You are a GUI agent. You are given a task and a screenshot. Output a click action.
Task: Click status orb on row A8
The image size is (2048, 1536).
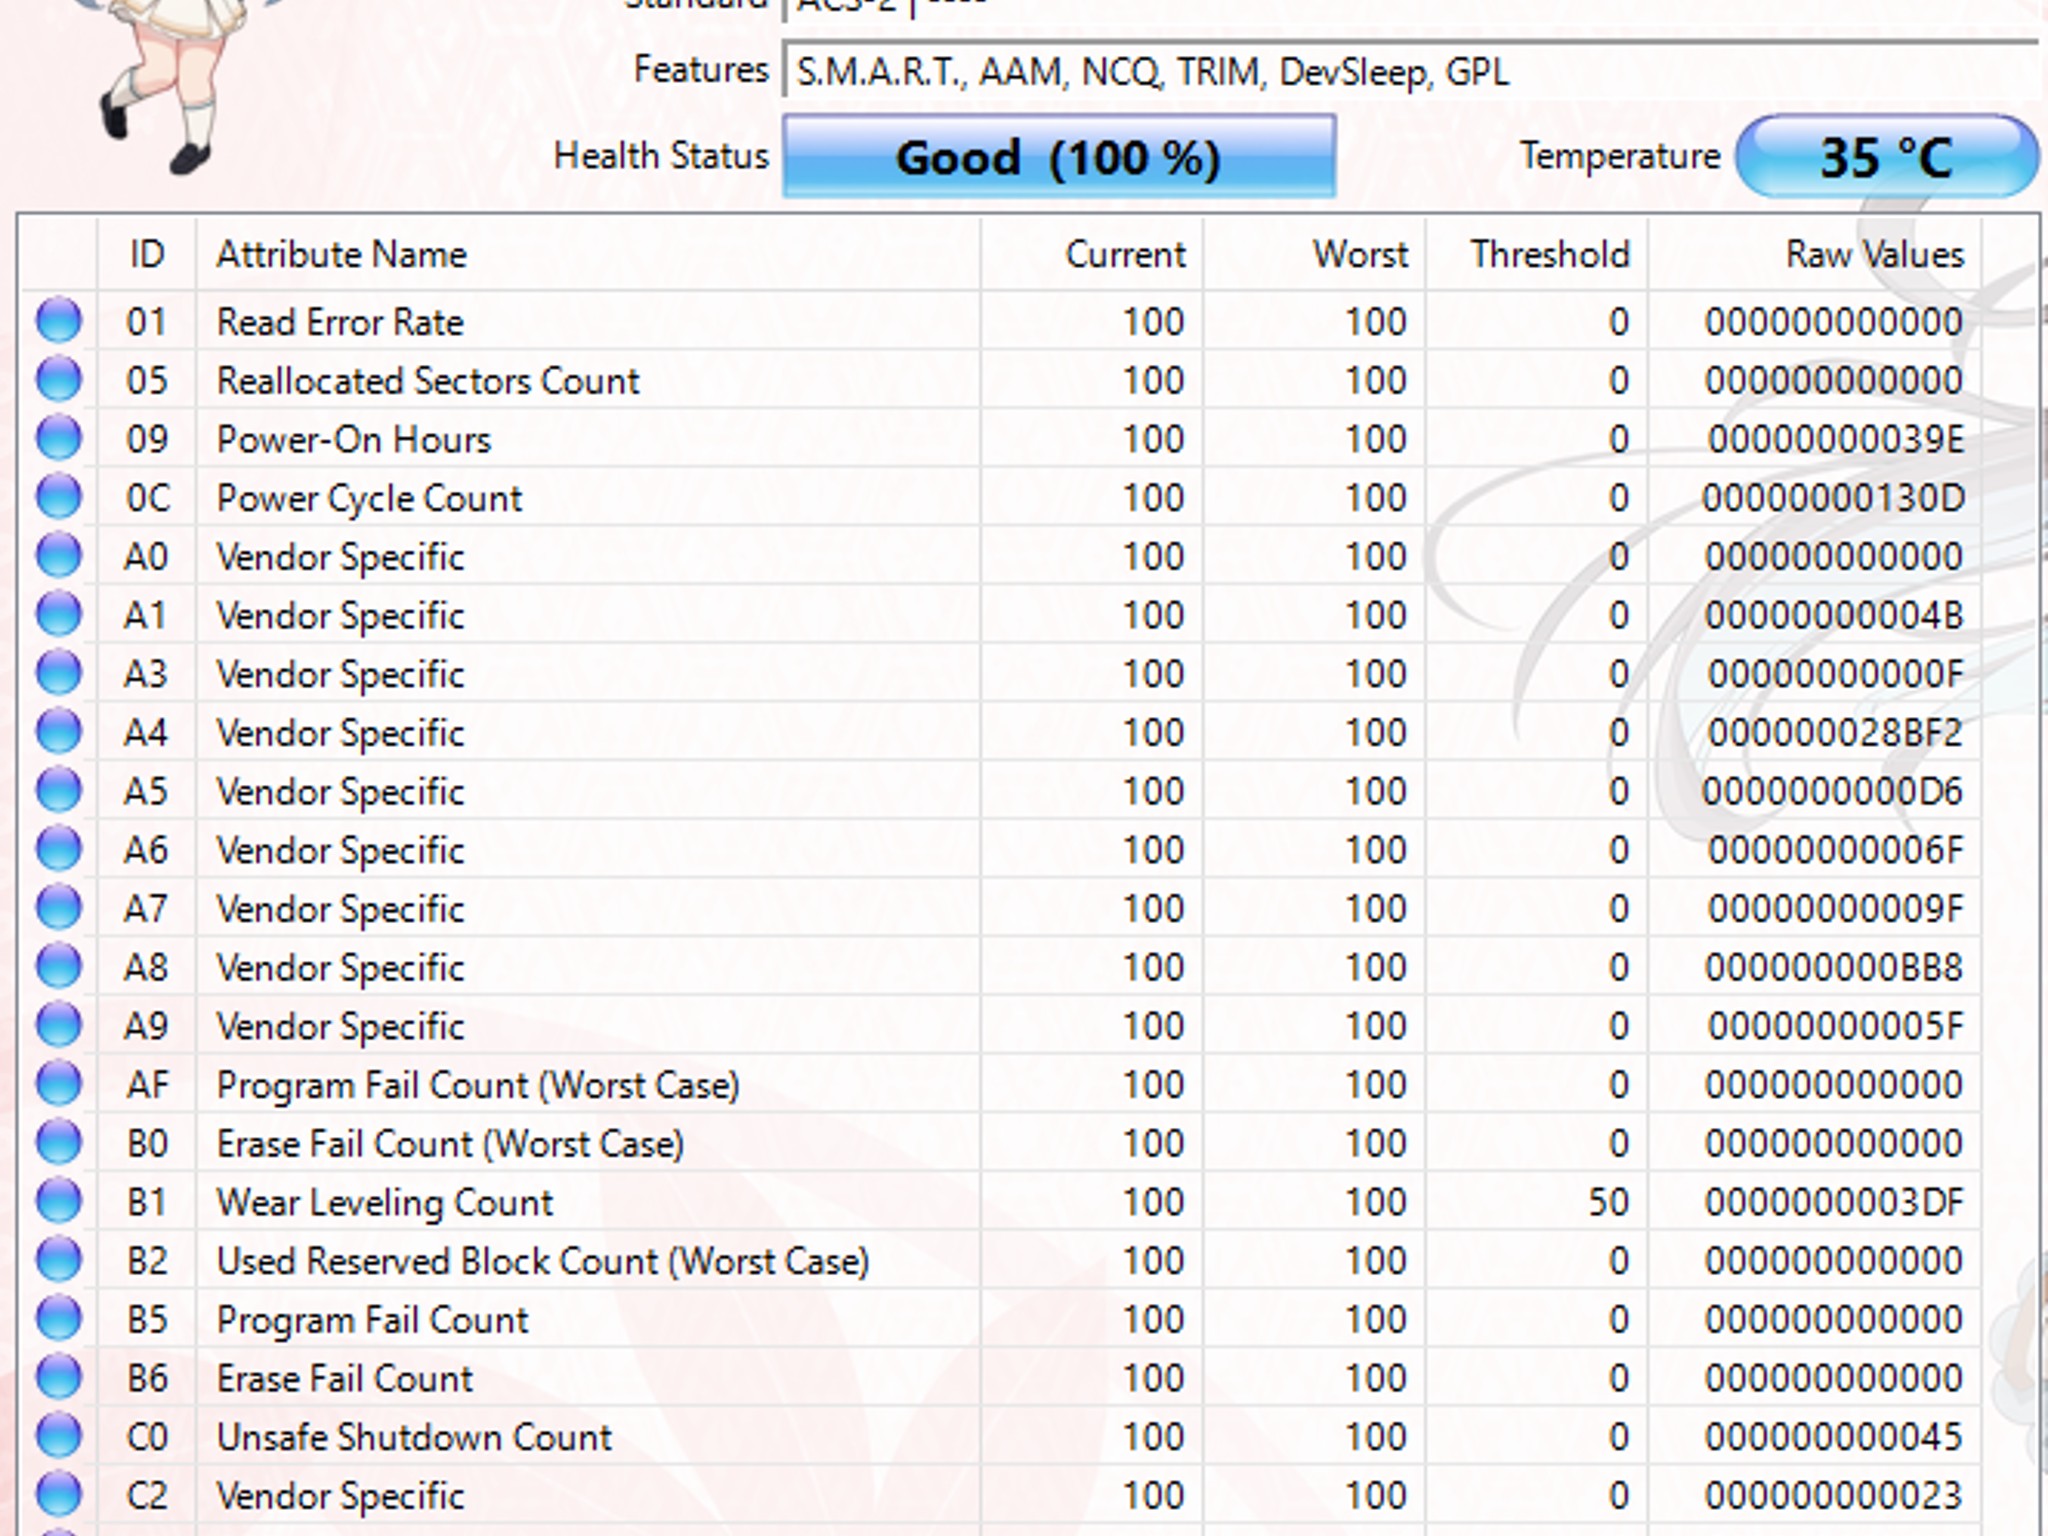pyautogui.click(x=59, y=966)
